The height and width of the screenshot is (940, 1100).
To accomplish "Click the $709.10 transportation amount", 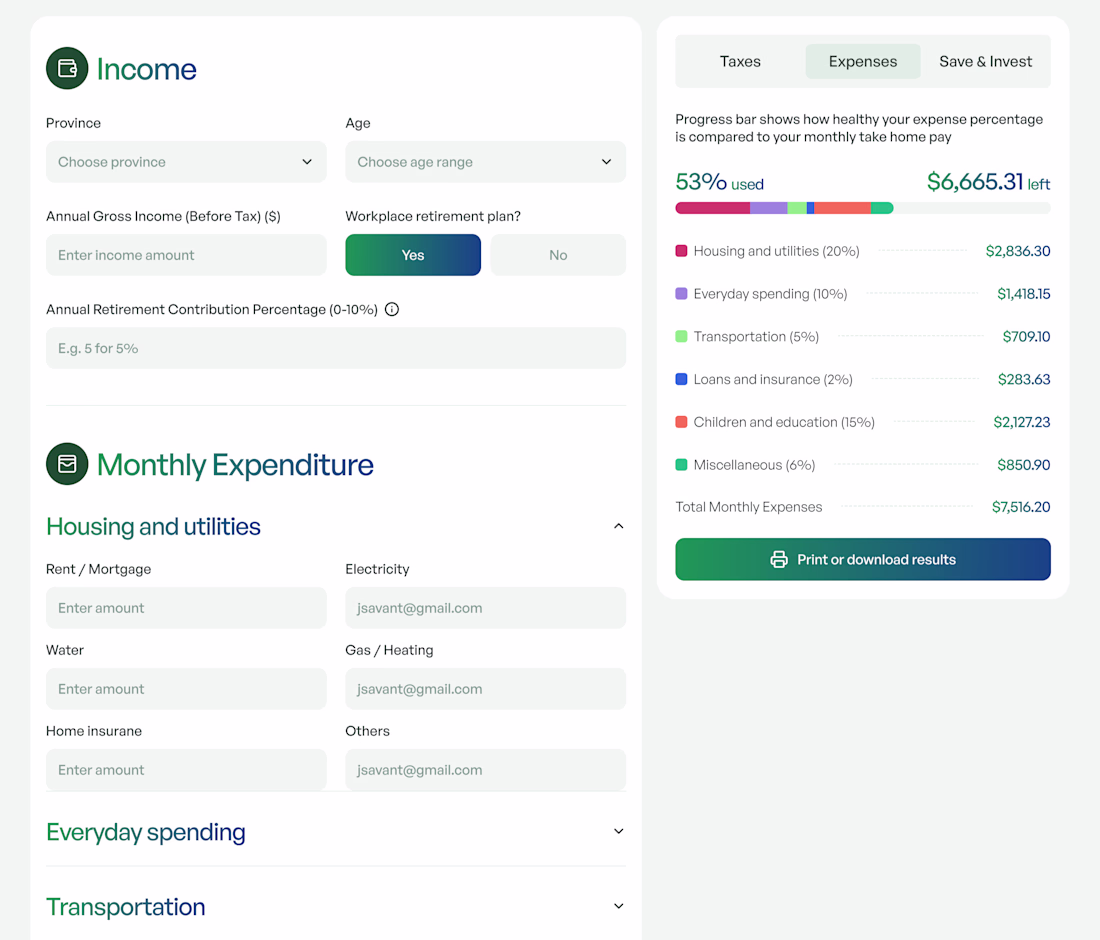I will click(x=1026, y=336).
